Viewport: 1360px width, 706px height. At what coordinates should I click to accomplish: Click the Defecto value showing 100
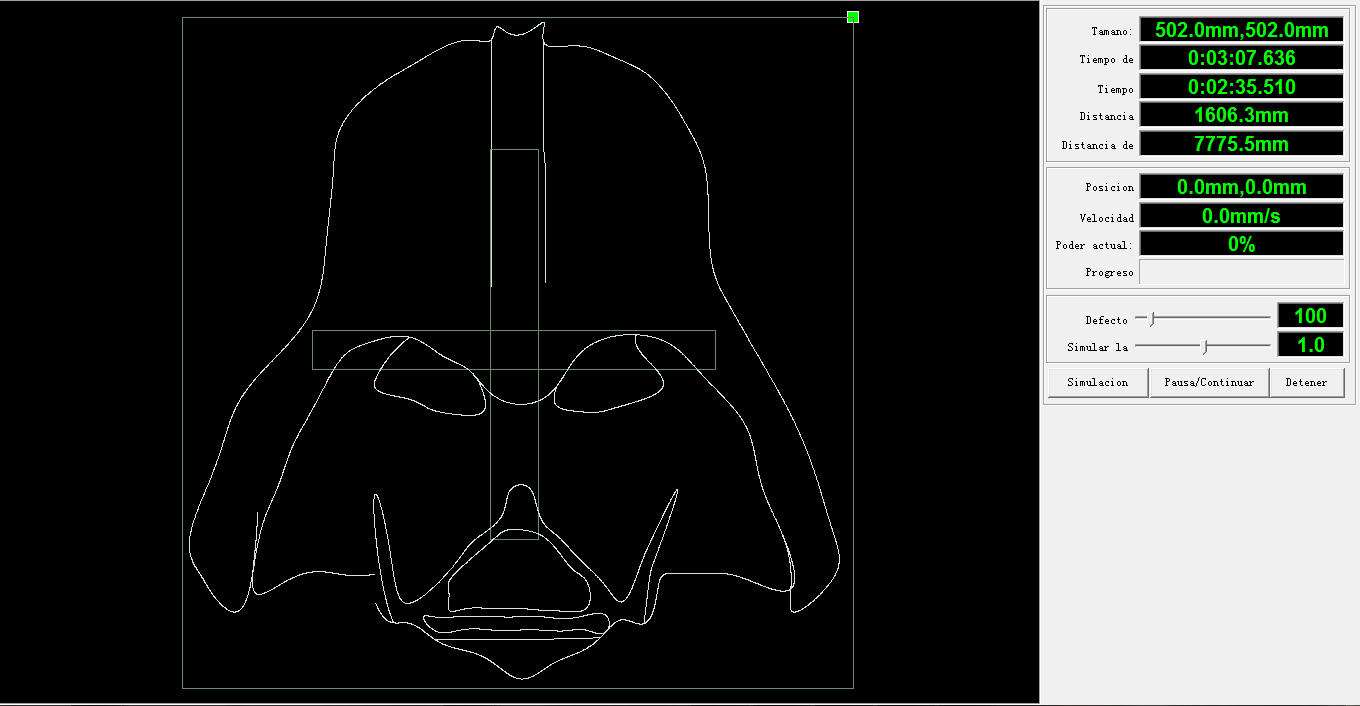[x=1310, y=315]
